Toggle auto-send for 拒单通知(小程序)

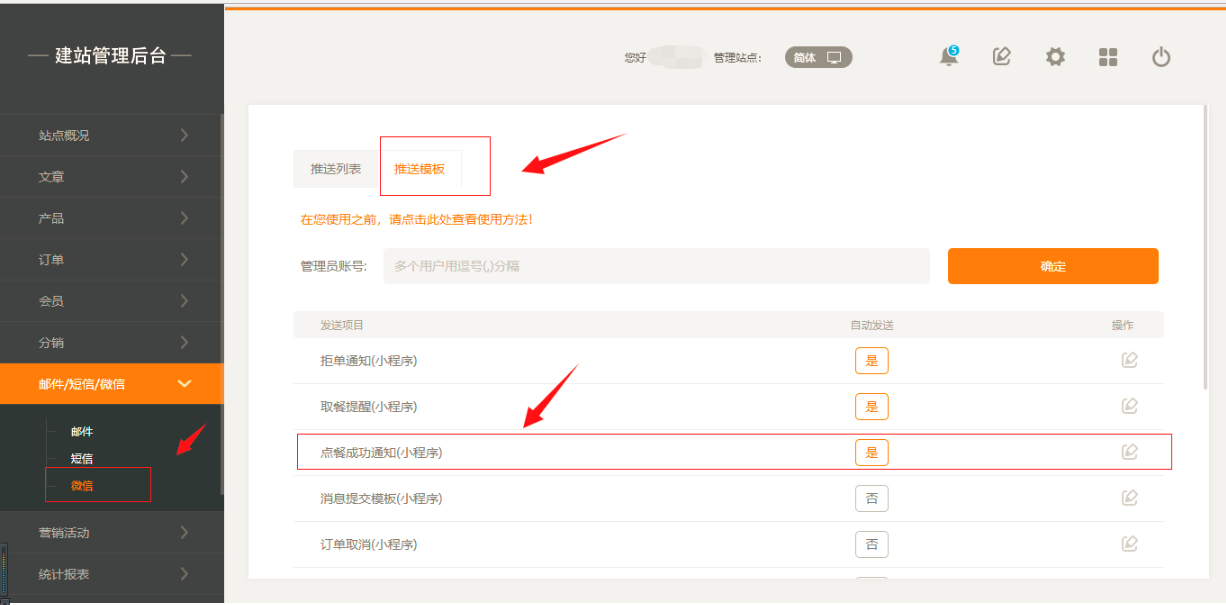(x=871, y=360)
